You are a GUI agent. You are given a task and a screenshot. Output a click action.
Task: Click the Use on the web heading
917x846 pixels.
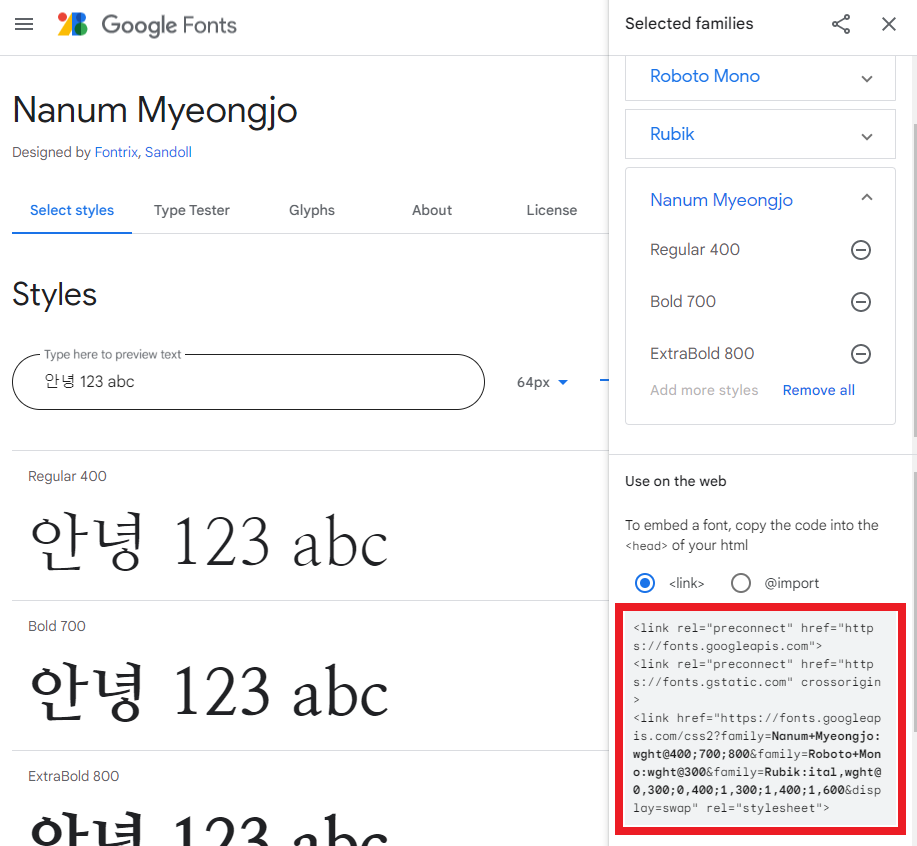click(675, 481)
